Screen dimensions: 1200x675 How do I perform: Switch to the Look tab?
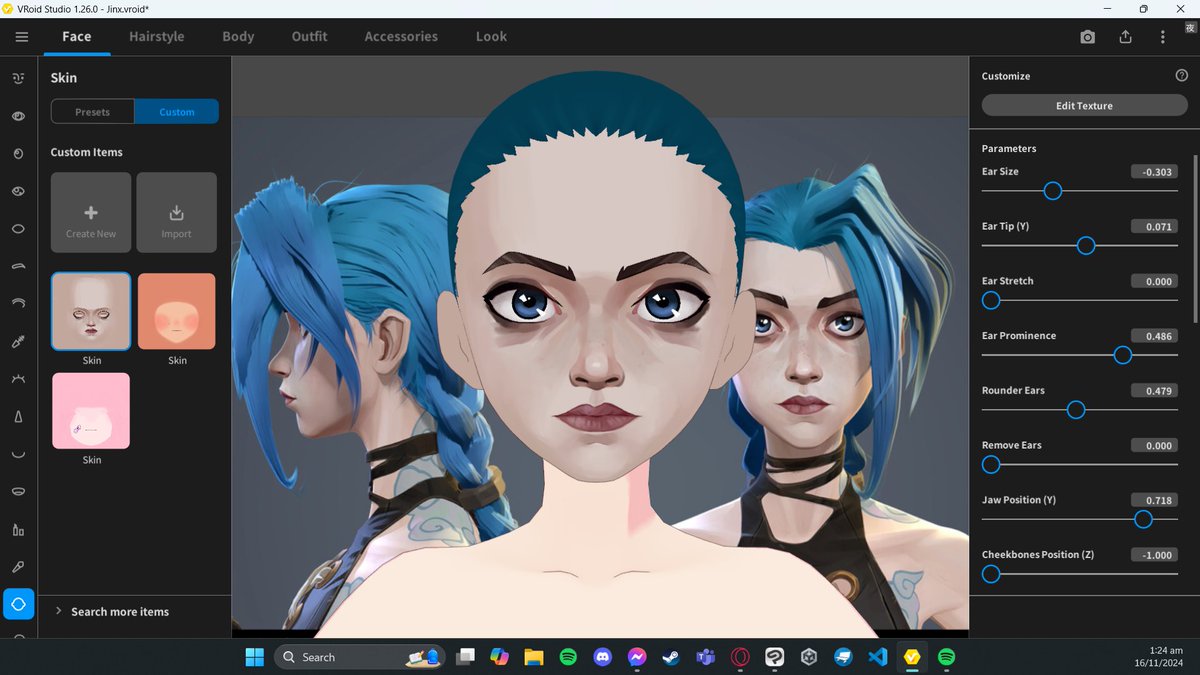[x=491, y=36]
